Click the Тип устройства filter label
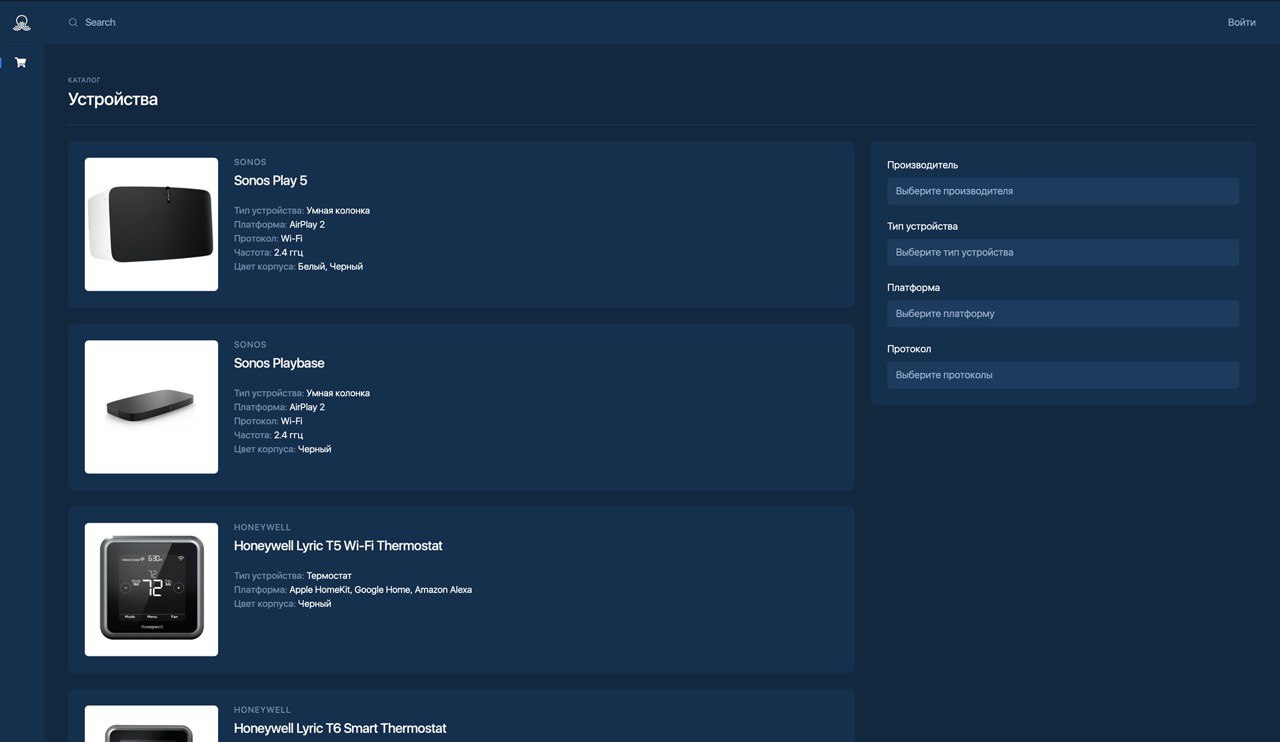This screenshot has width=1280, height=742. pyautogui.click(x=922, y=226)
